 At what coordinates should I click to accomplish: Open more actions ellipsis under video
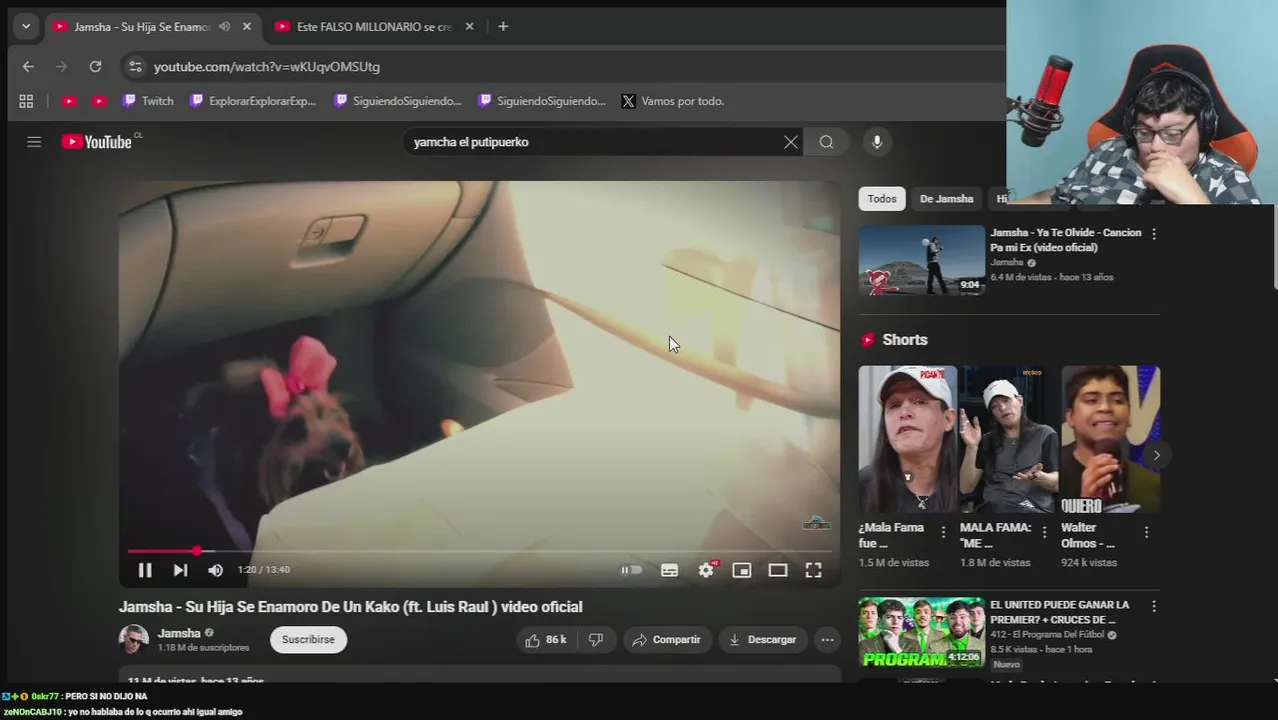[x=827, y=640]
